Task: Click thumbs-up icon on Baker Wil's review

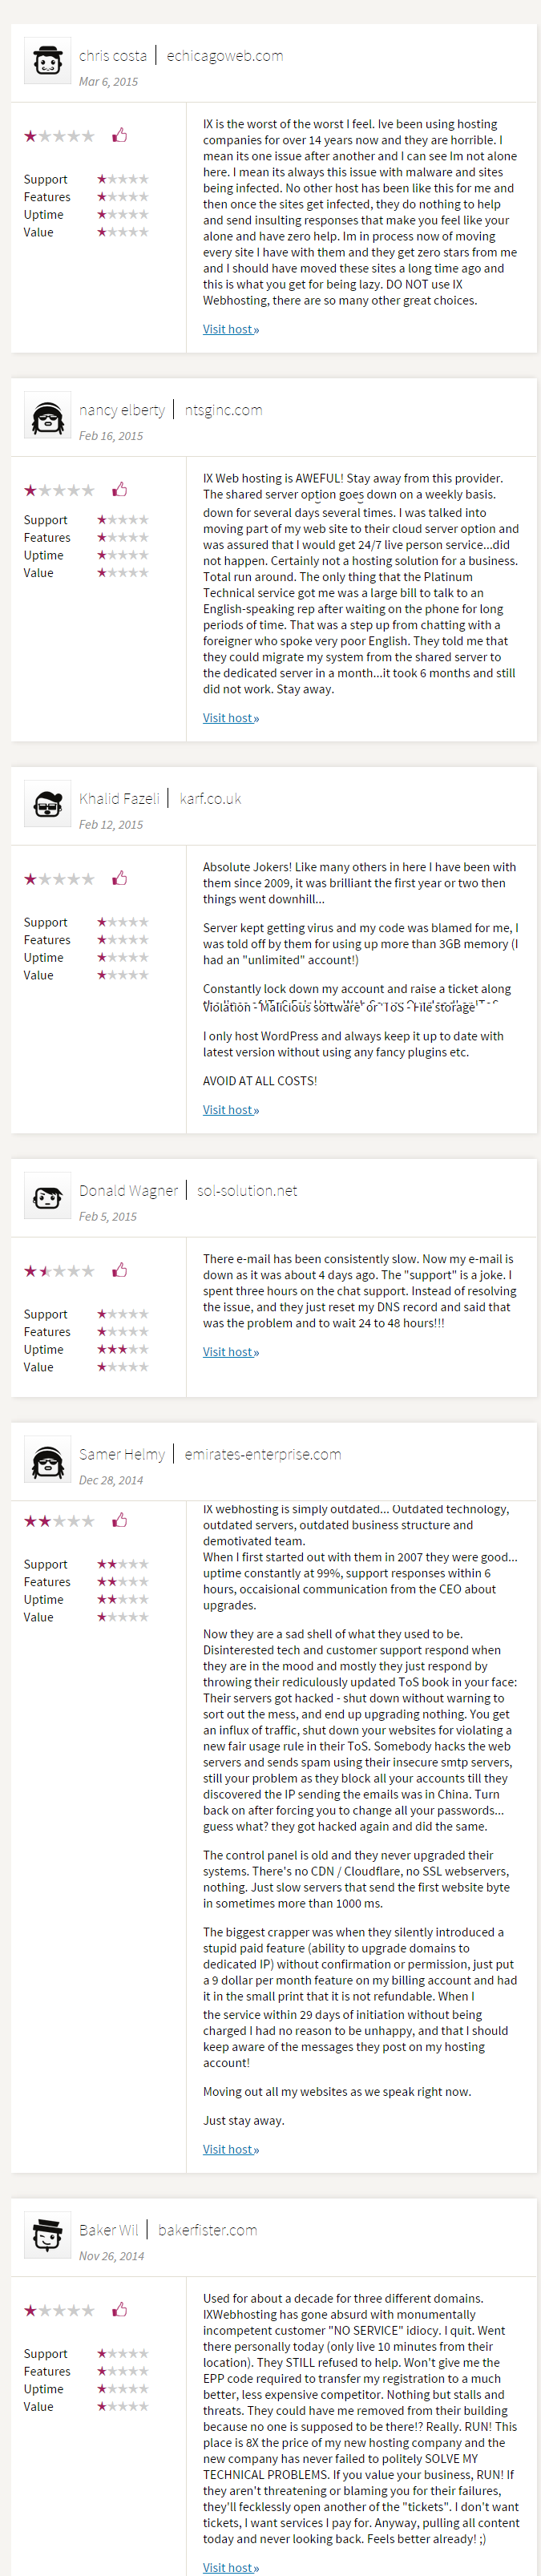Action: pos(120,2309)
